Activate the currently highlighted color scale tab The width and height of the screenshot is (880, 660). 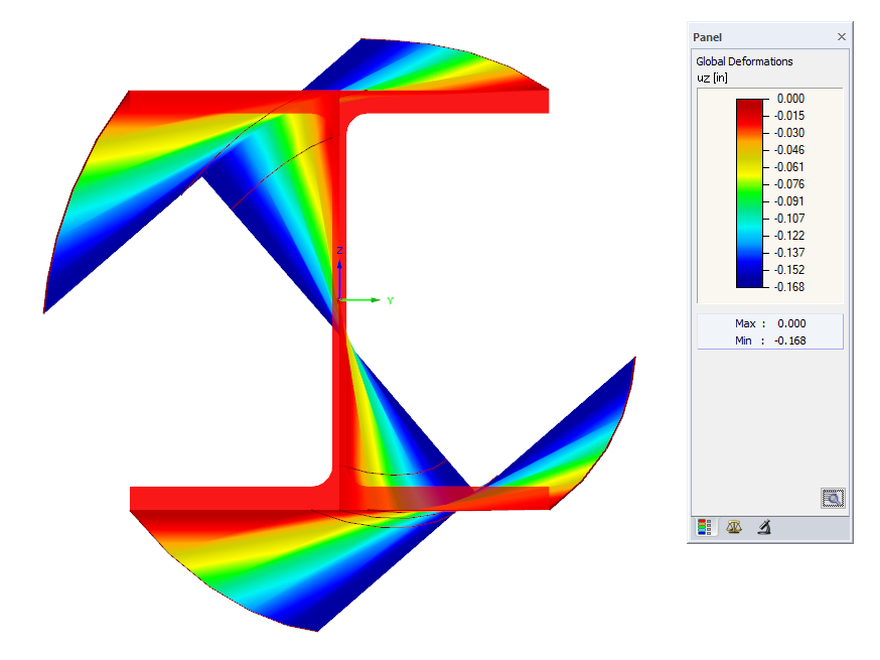coord(705,527)
